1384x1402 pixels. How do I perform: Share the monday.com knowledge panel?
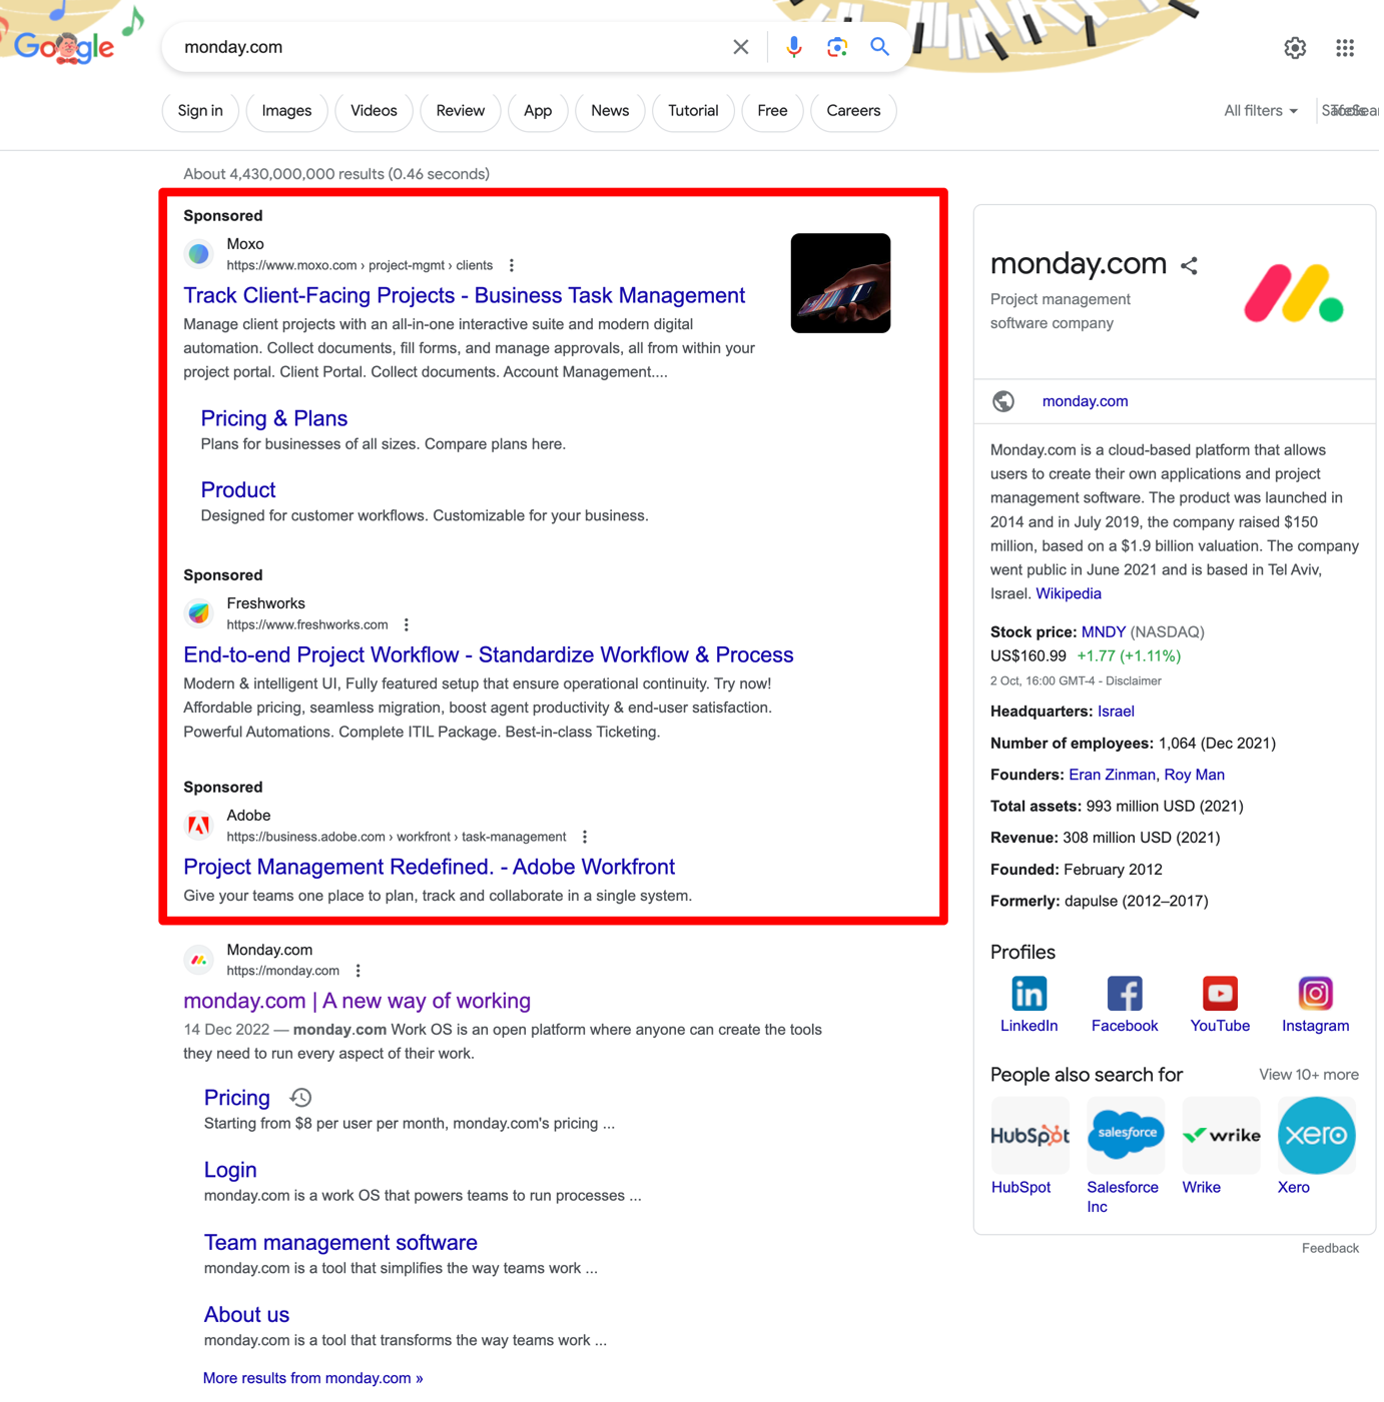click(x=1190, y=266)
